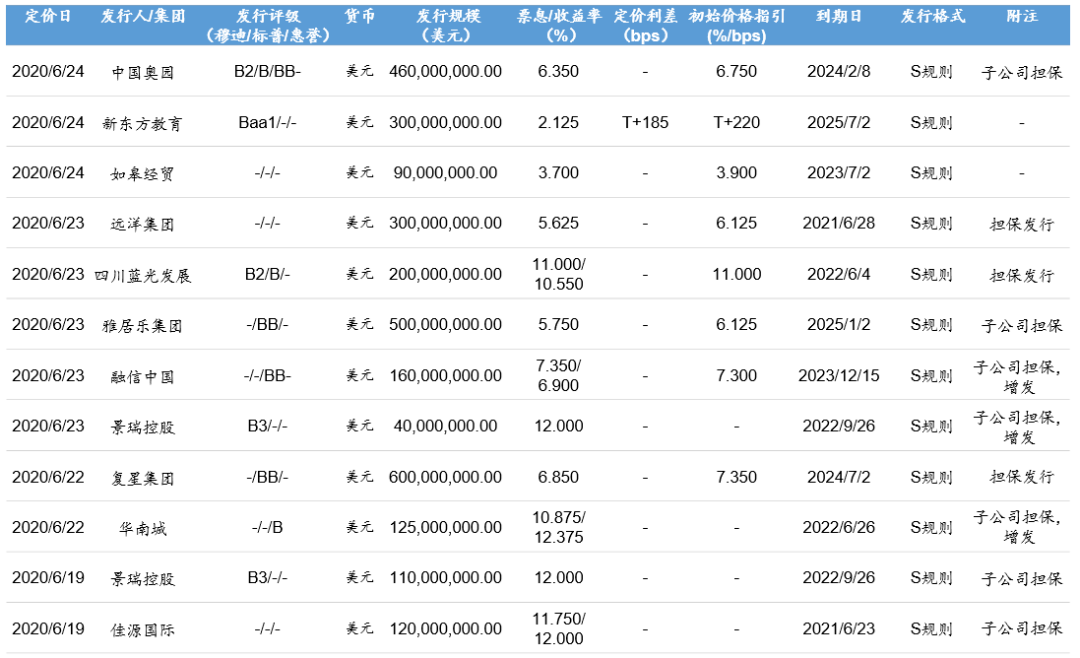Select maturity date 2023/12/15
The image size is (1080, 658).
839,376
